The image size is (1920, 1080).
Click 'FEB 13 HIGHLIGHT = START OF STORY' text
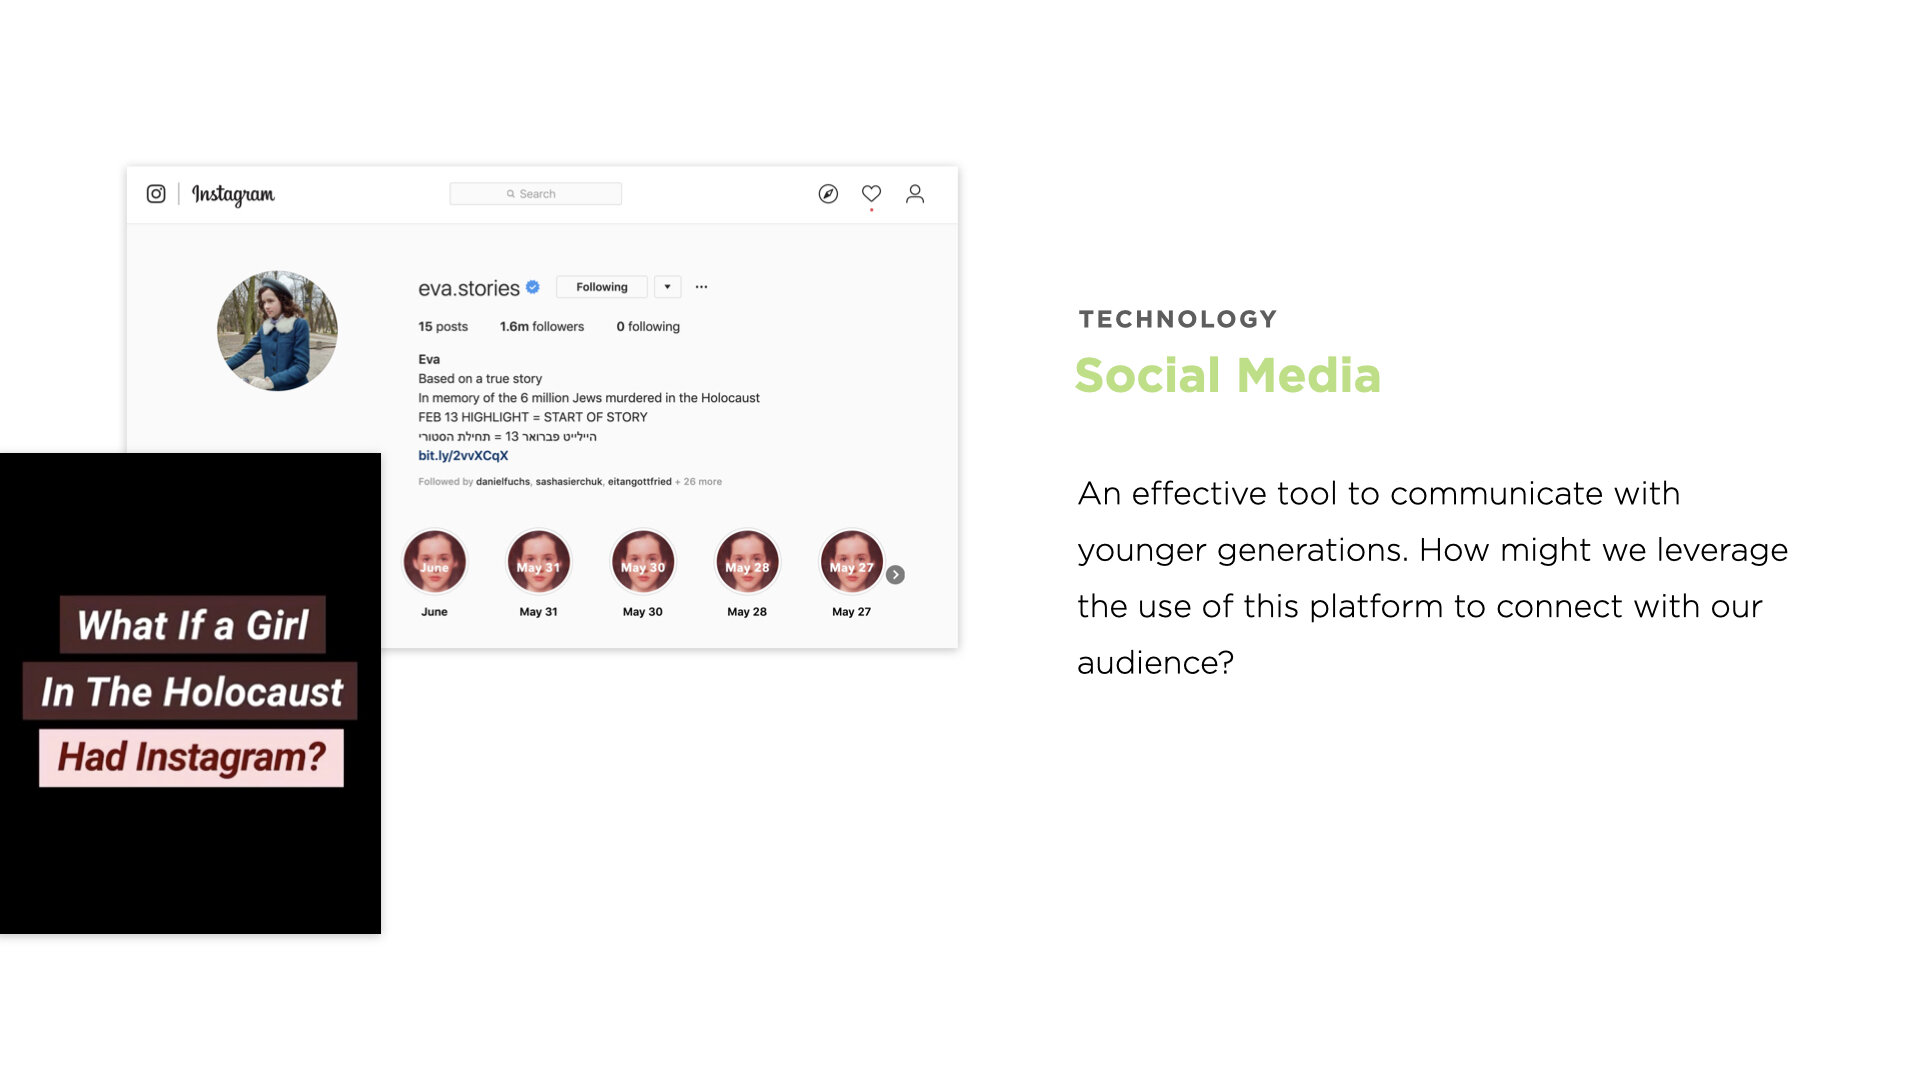pyautogui.click(x=533, y=418)
